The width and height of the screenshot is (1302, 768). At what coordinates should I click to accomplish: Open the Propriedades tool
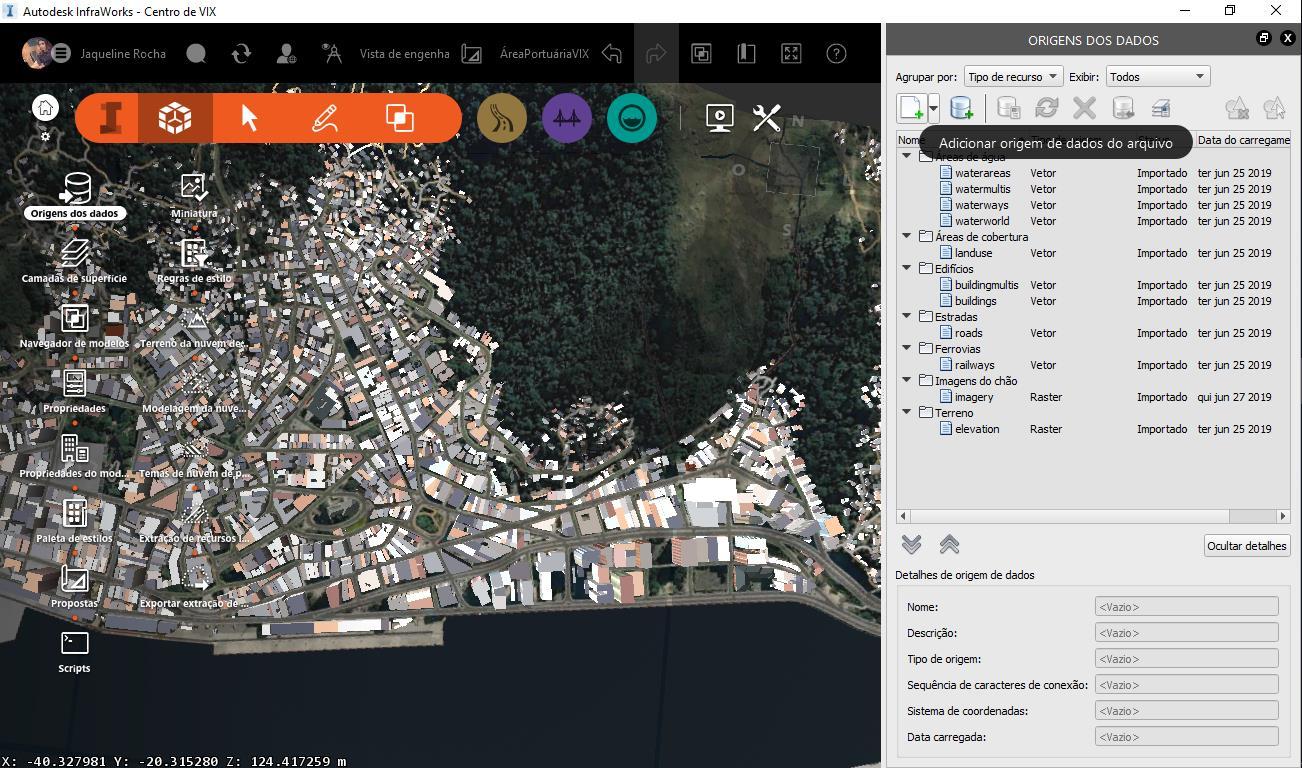[x=75, y=382]
